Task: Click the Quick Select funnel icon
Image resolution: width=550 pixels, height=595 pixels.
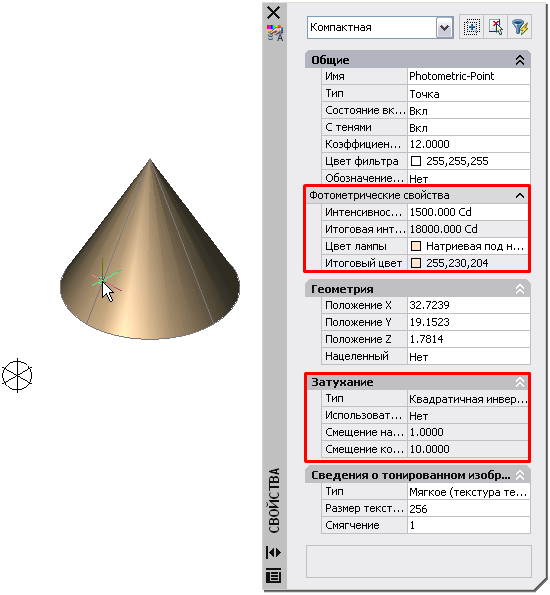Action: 520,27
